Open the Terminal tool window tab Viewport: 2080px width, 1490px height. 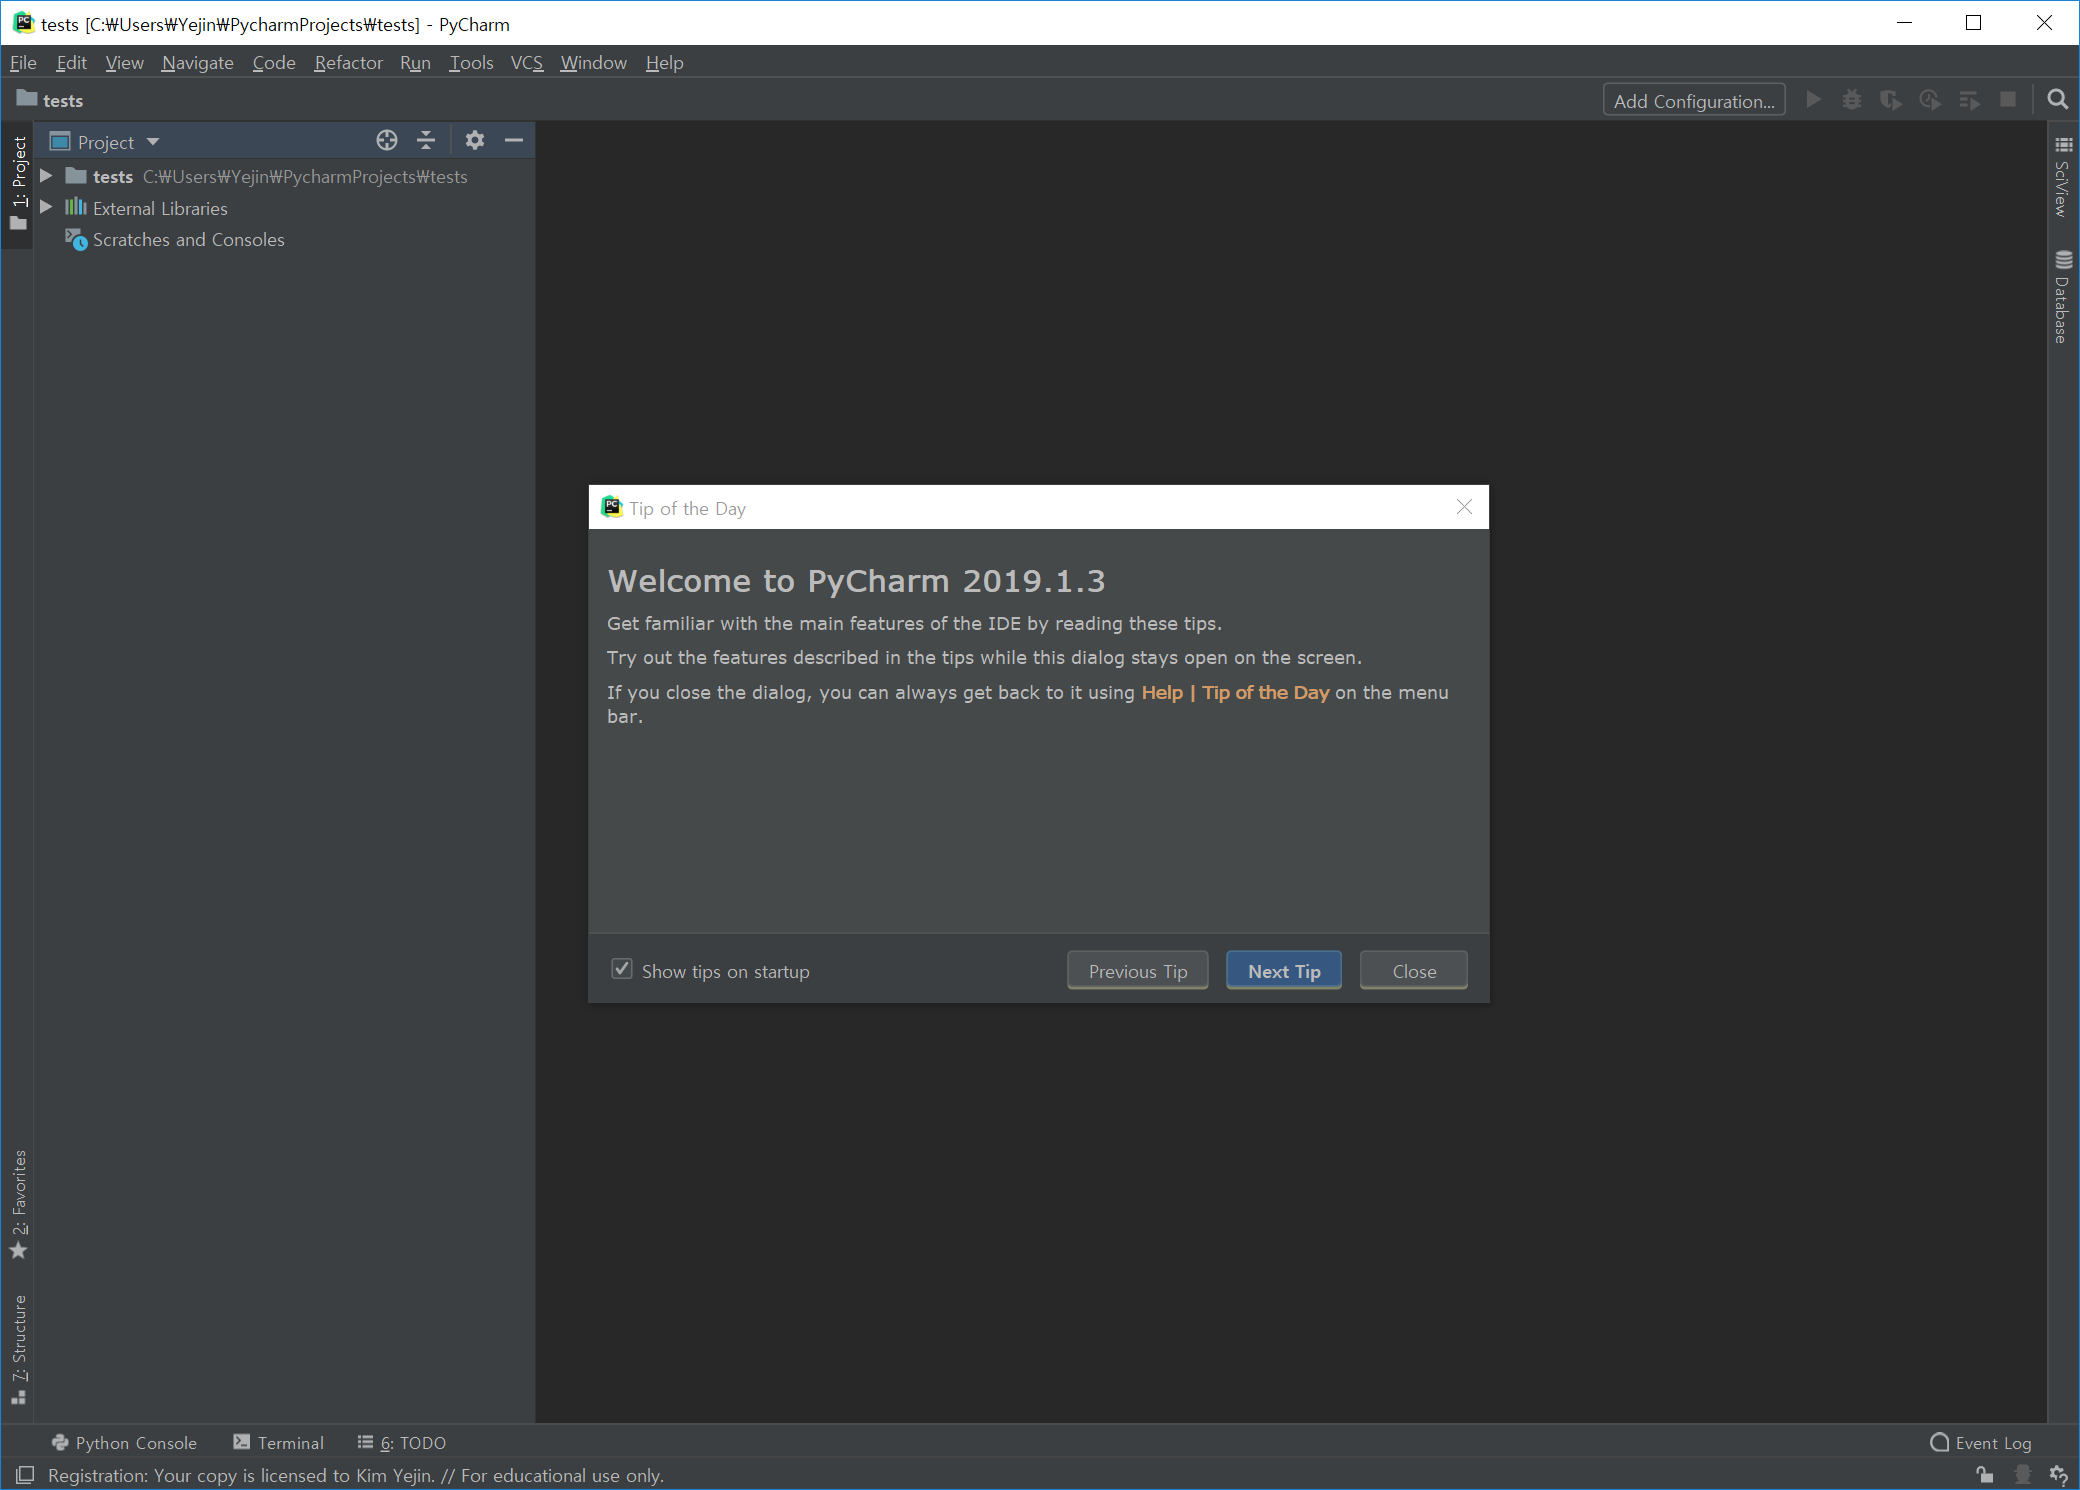point(279,1443)
